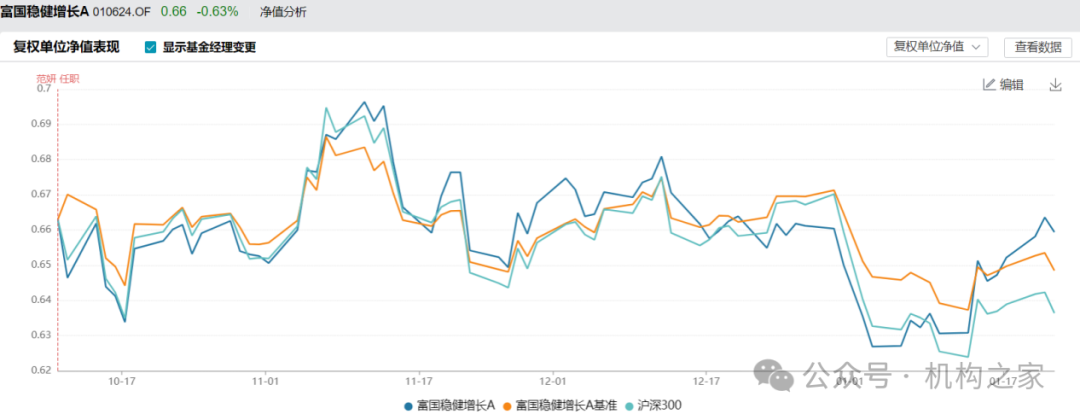Click the download chart icon
The width and height of the screenshot is (1080, 420).
[1055, 85]
